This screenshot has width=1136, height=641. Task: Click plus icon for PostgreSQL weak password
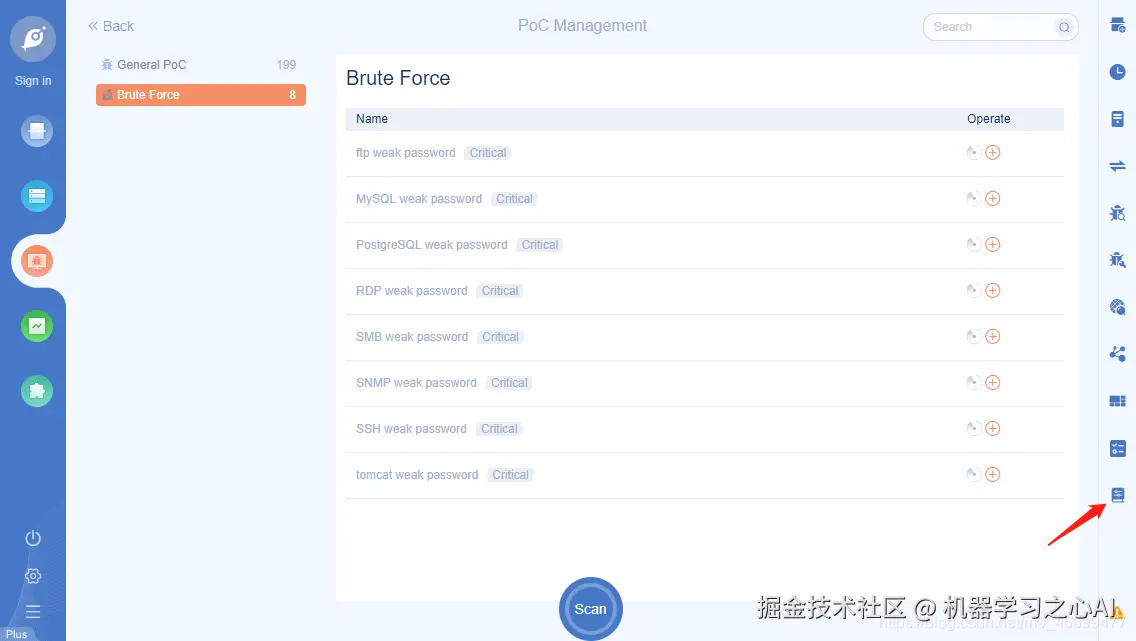point(993,244)
